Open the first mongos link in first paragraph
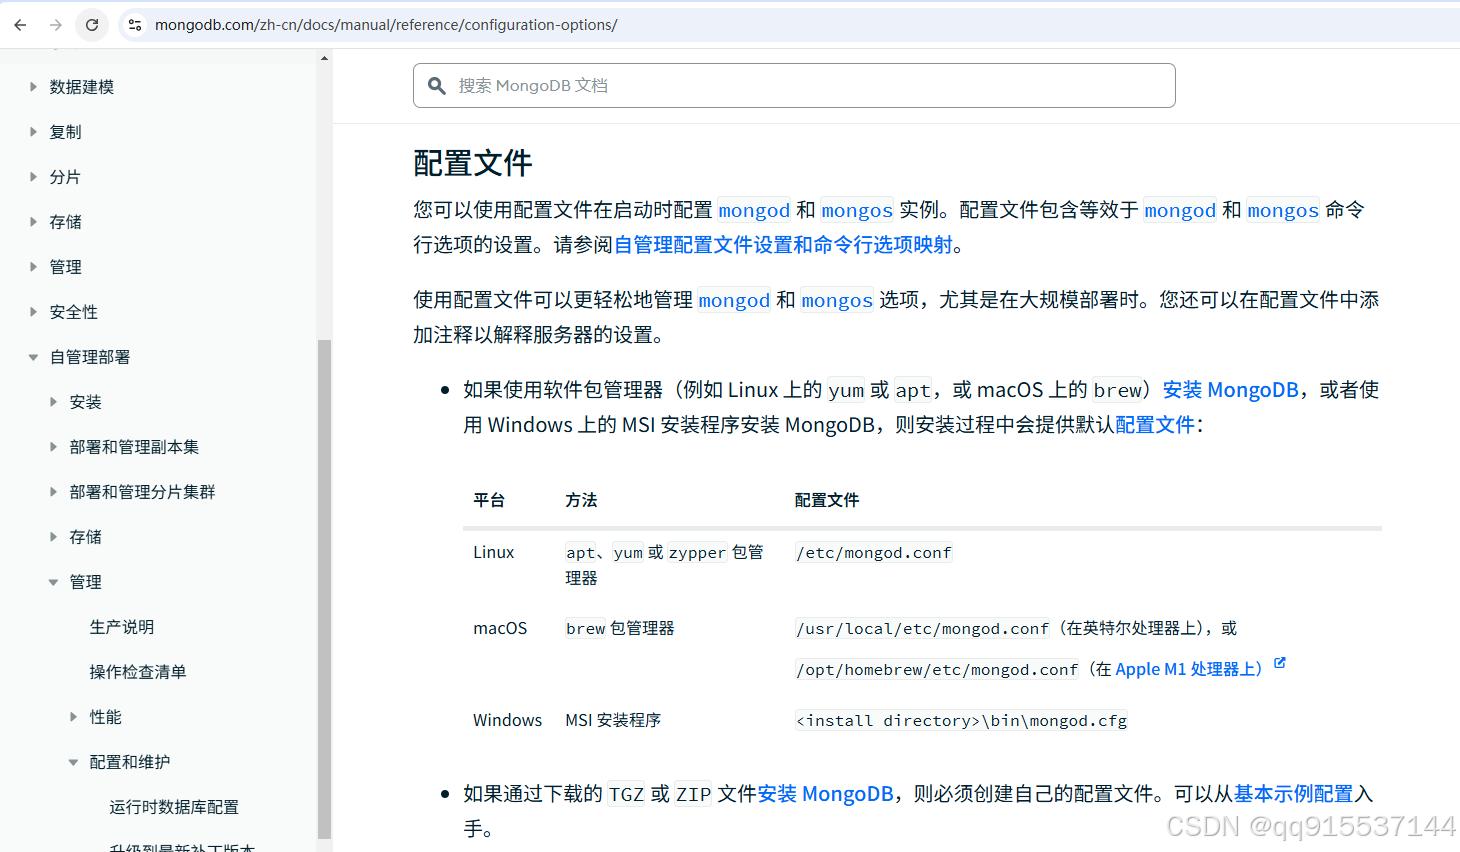Screen dimensions: 1460x852 (857, 210)
